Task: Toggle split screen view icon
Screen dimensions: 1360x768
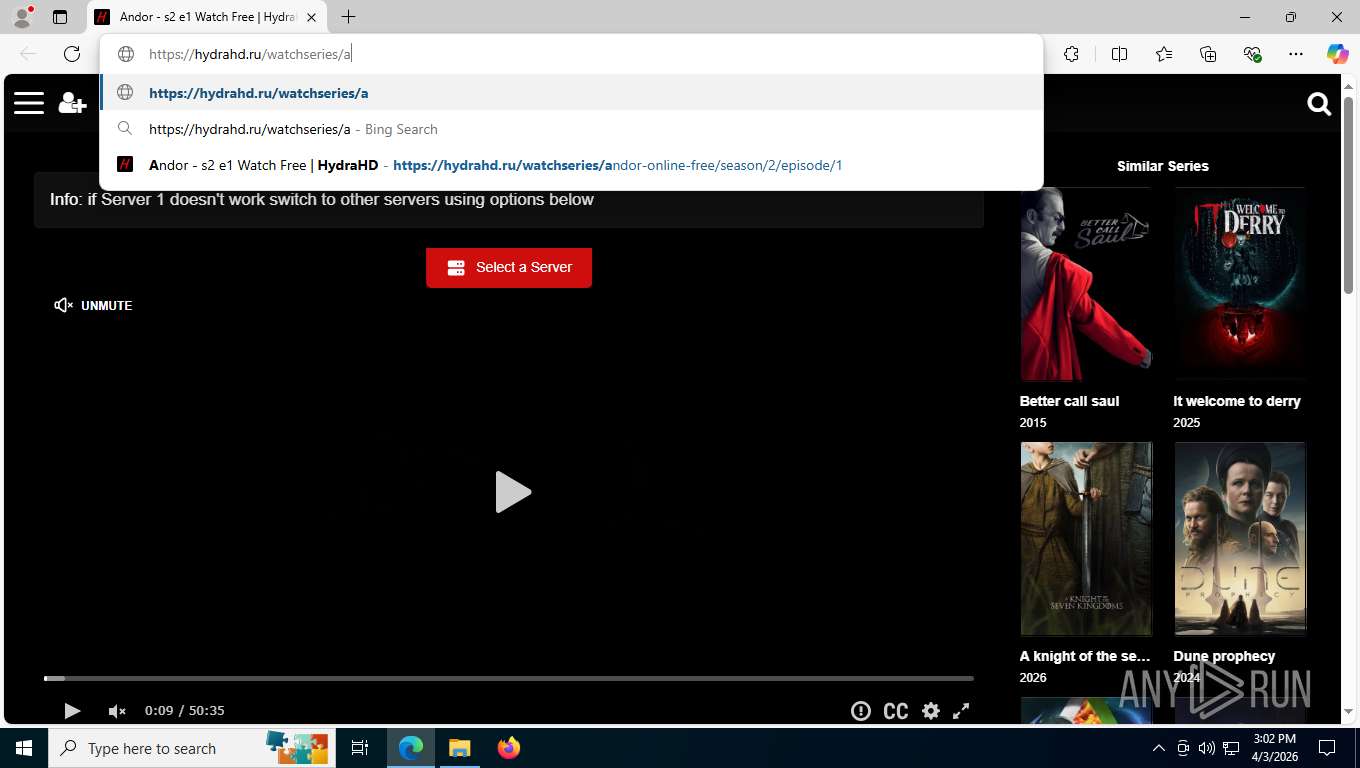Action: click(x=1120, y=54)
